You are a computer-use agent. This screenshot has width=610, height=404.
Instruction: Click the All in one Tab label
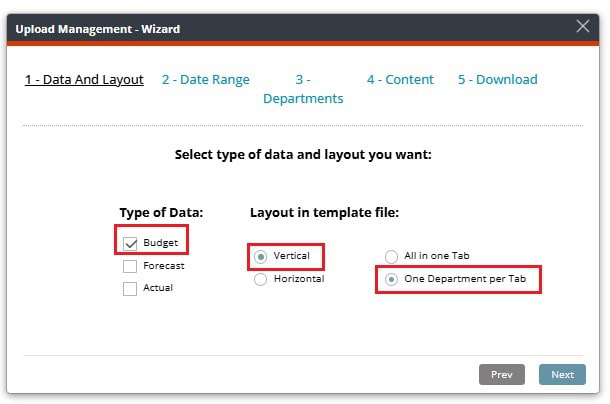(x=436, y=256)
